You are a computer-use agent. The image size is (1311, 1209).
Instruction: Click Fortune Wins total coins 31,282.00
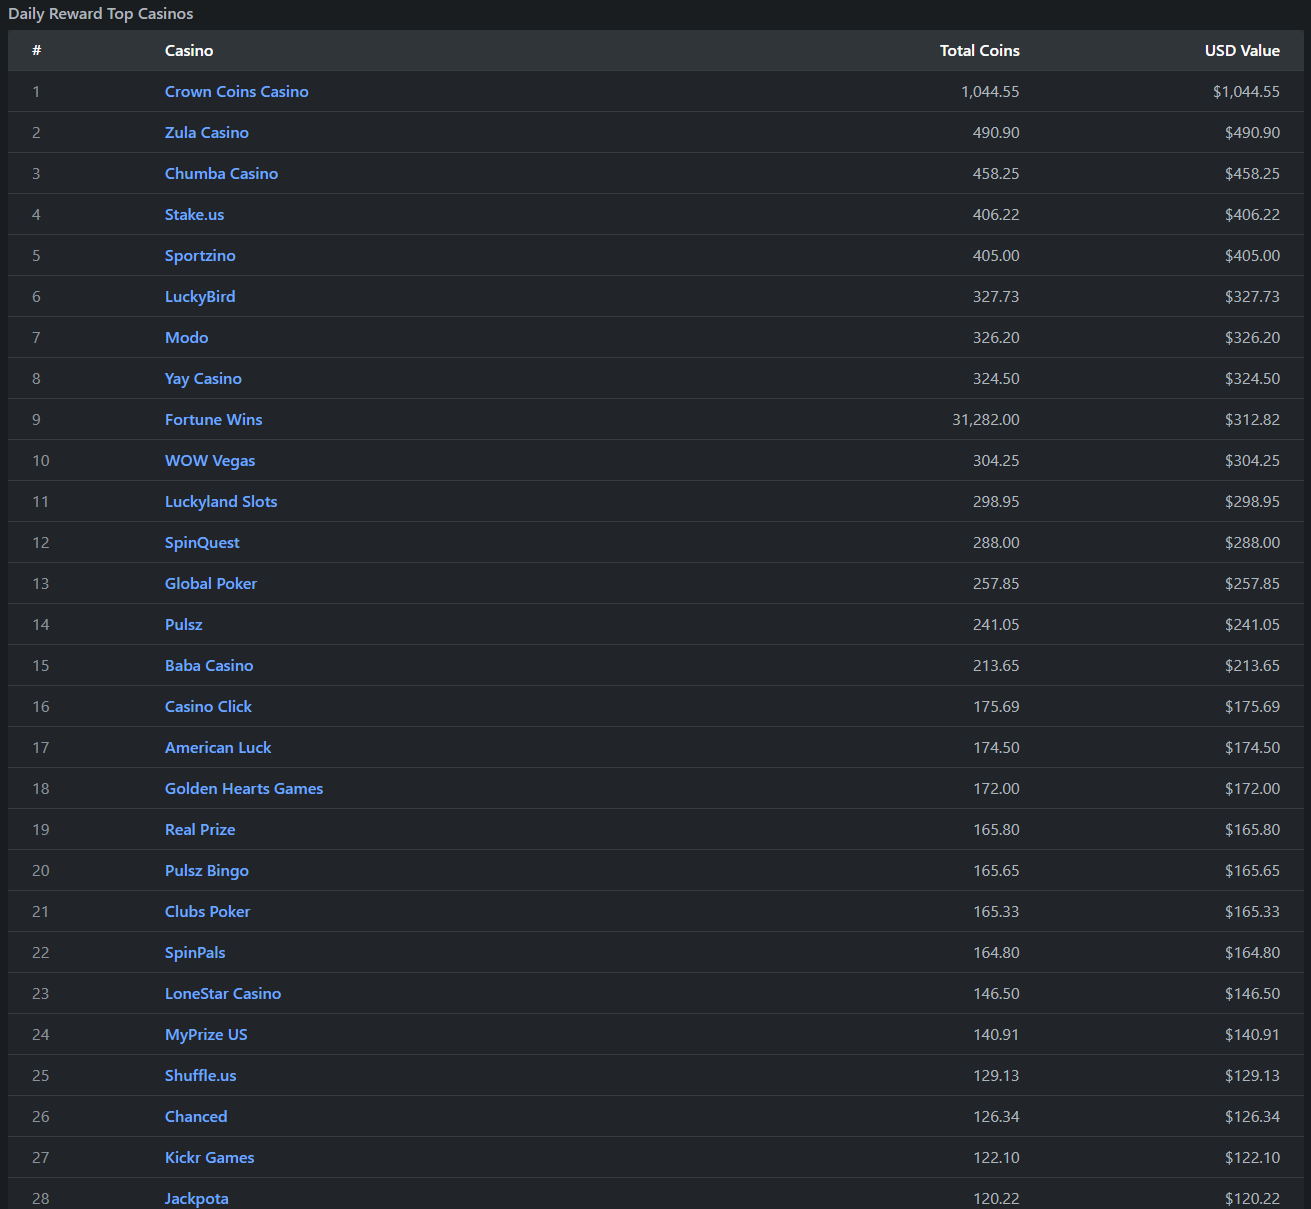click(x=986, y=419)
